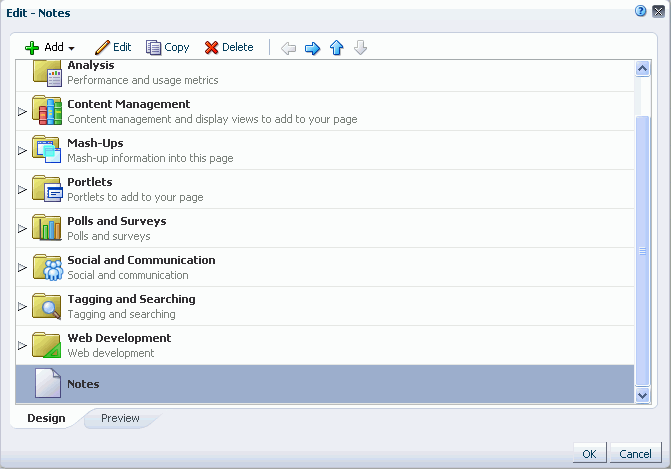Move item up with blue up arrow
The image size is (671, 469).
[x=337, y=47]
